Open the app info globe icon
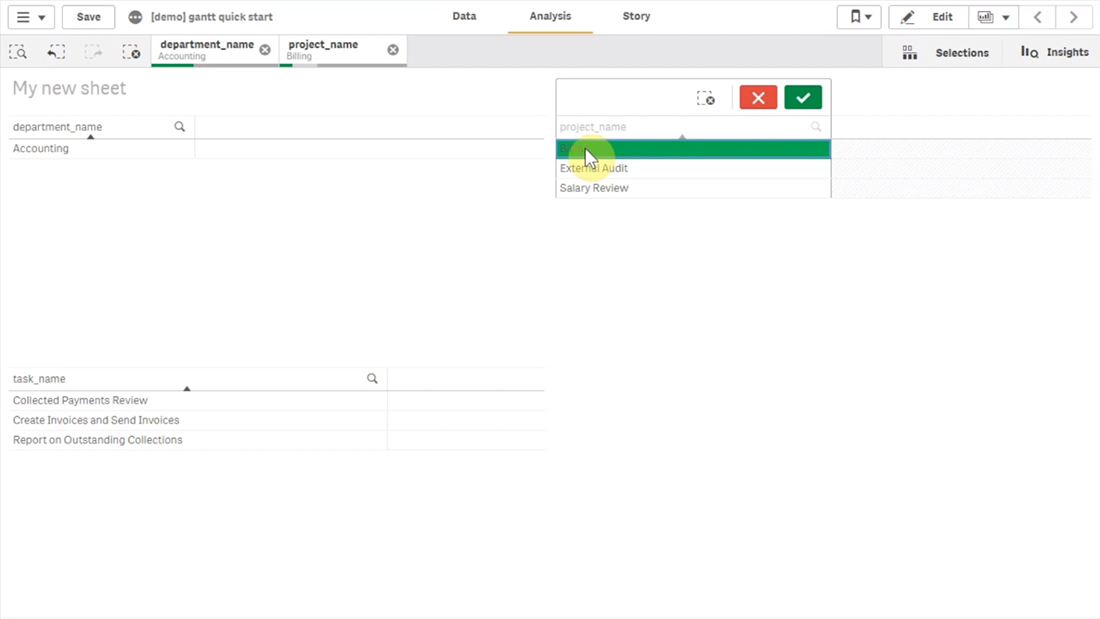This screenshot has height=619, width=1100. pyautogui.click(x=135, y=16)
